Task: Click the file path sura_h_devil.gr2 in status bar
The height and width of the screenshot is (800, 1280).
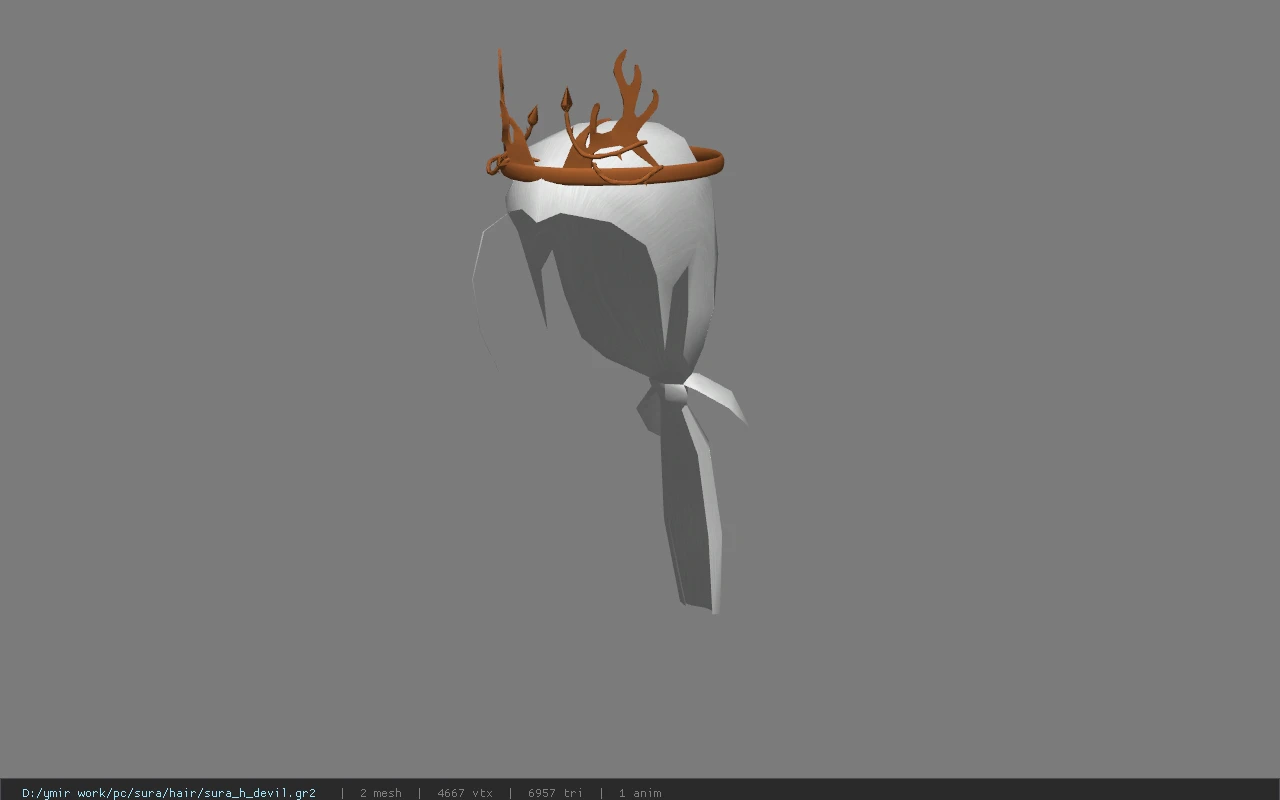Action: point(169,793)
